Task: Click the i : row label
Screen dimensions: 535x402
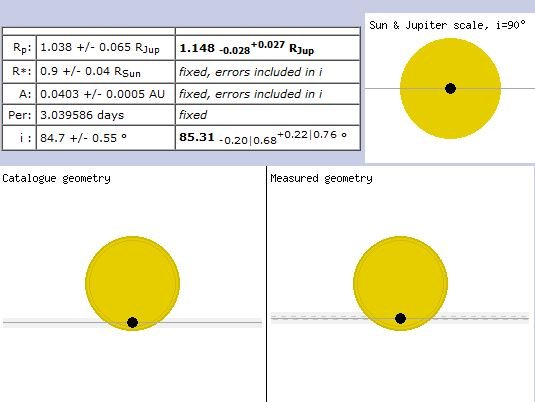Action: [x=26, y=138]
